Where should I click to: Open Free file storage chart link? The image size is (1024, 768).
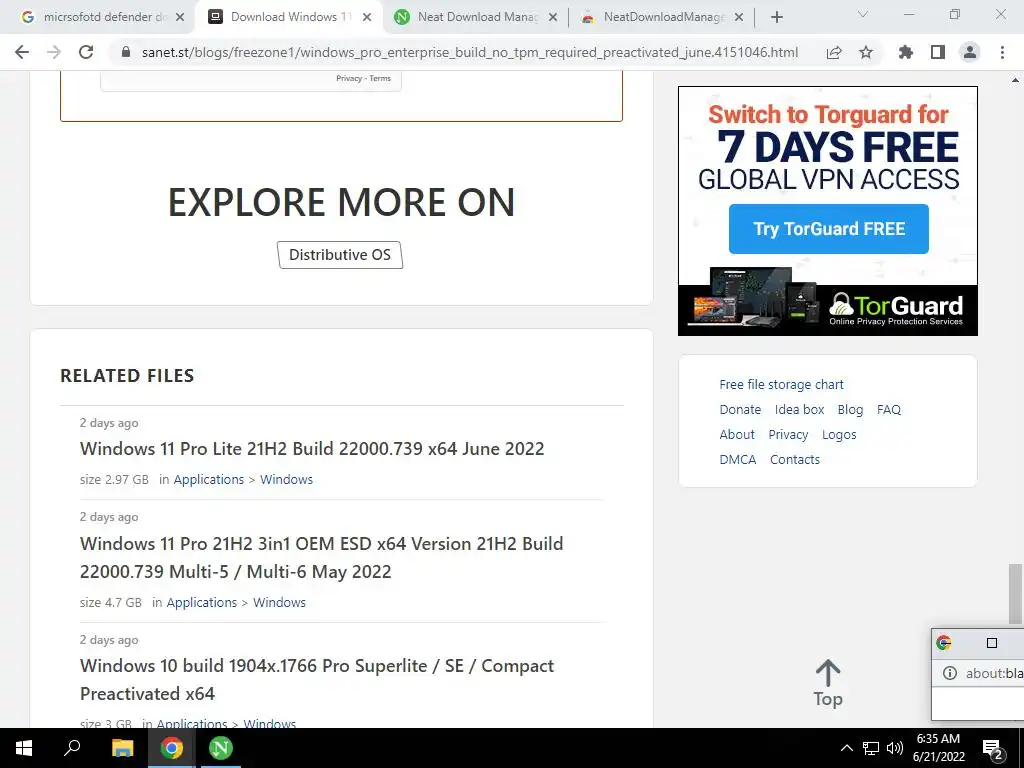(x=781, y=385)
